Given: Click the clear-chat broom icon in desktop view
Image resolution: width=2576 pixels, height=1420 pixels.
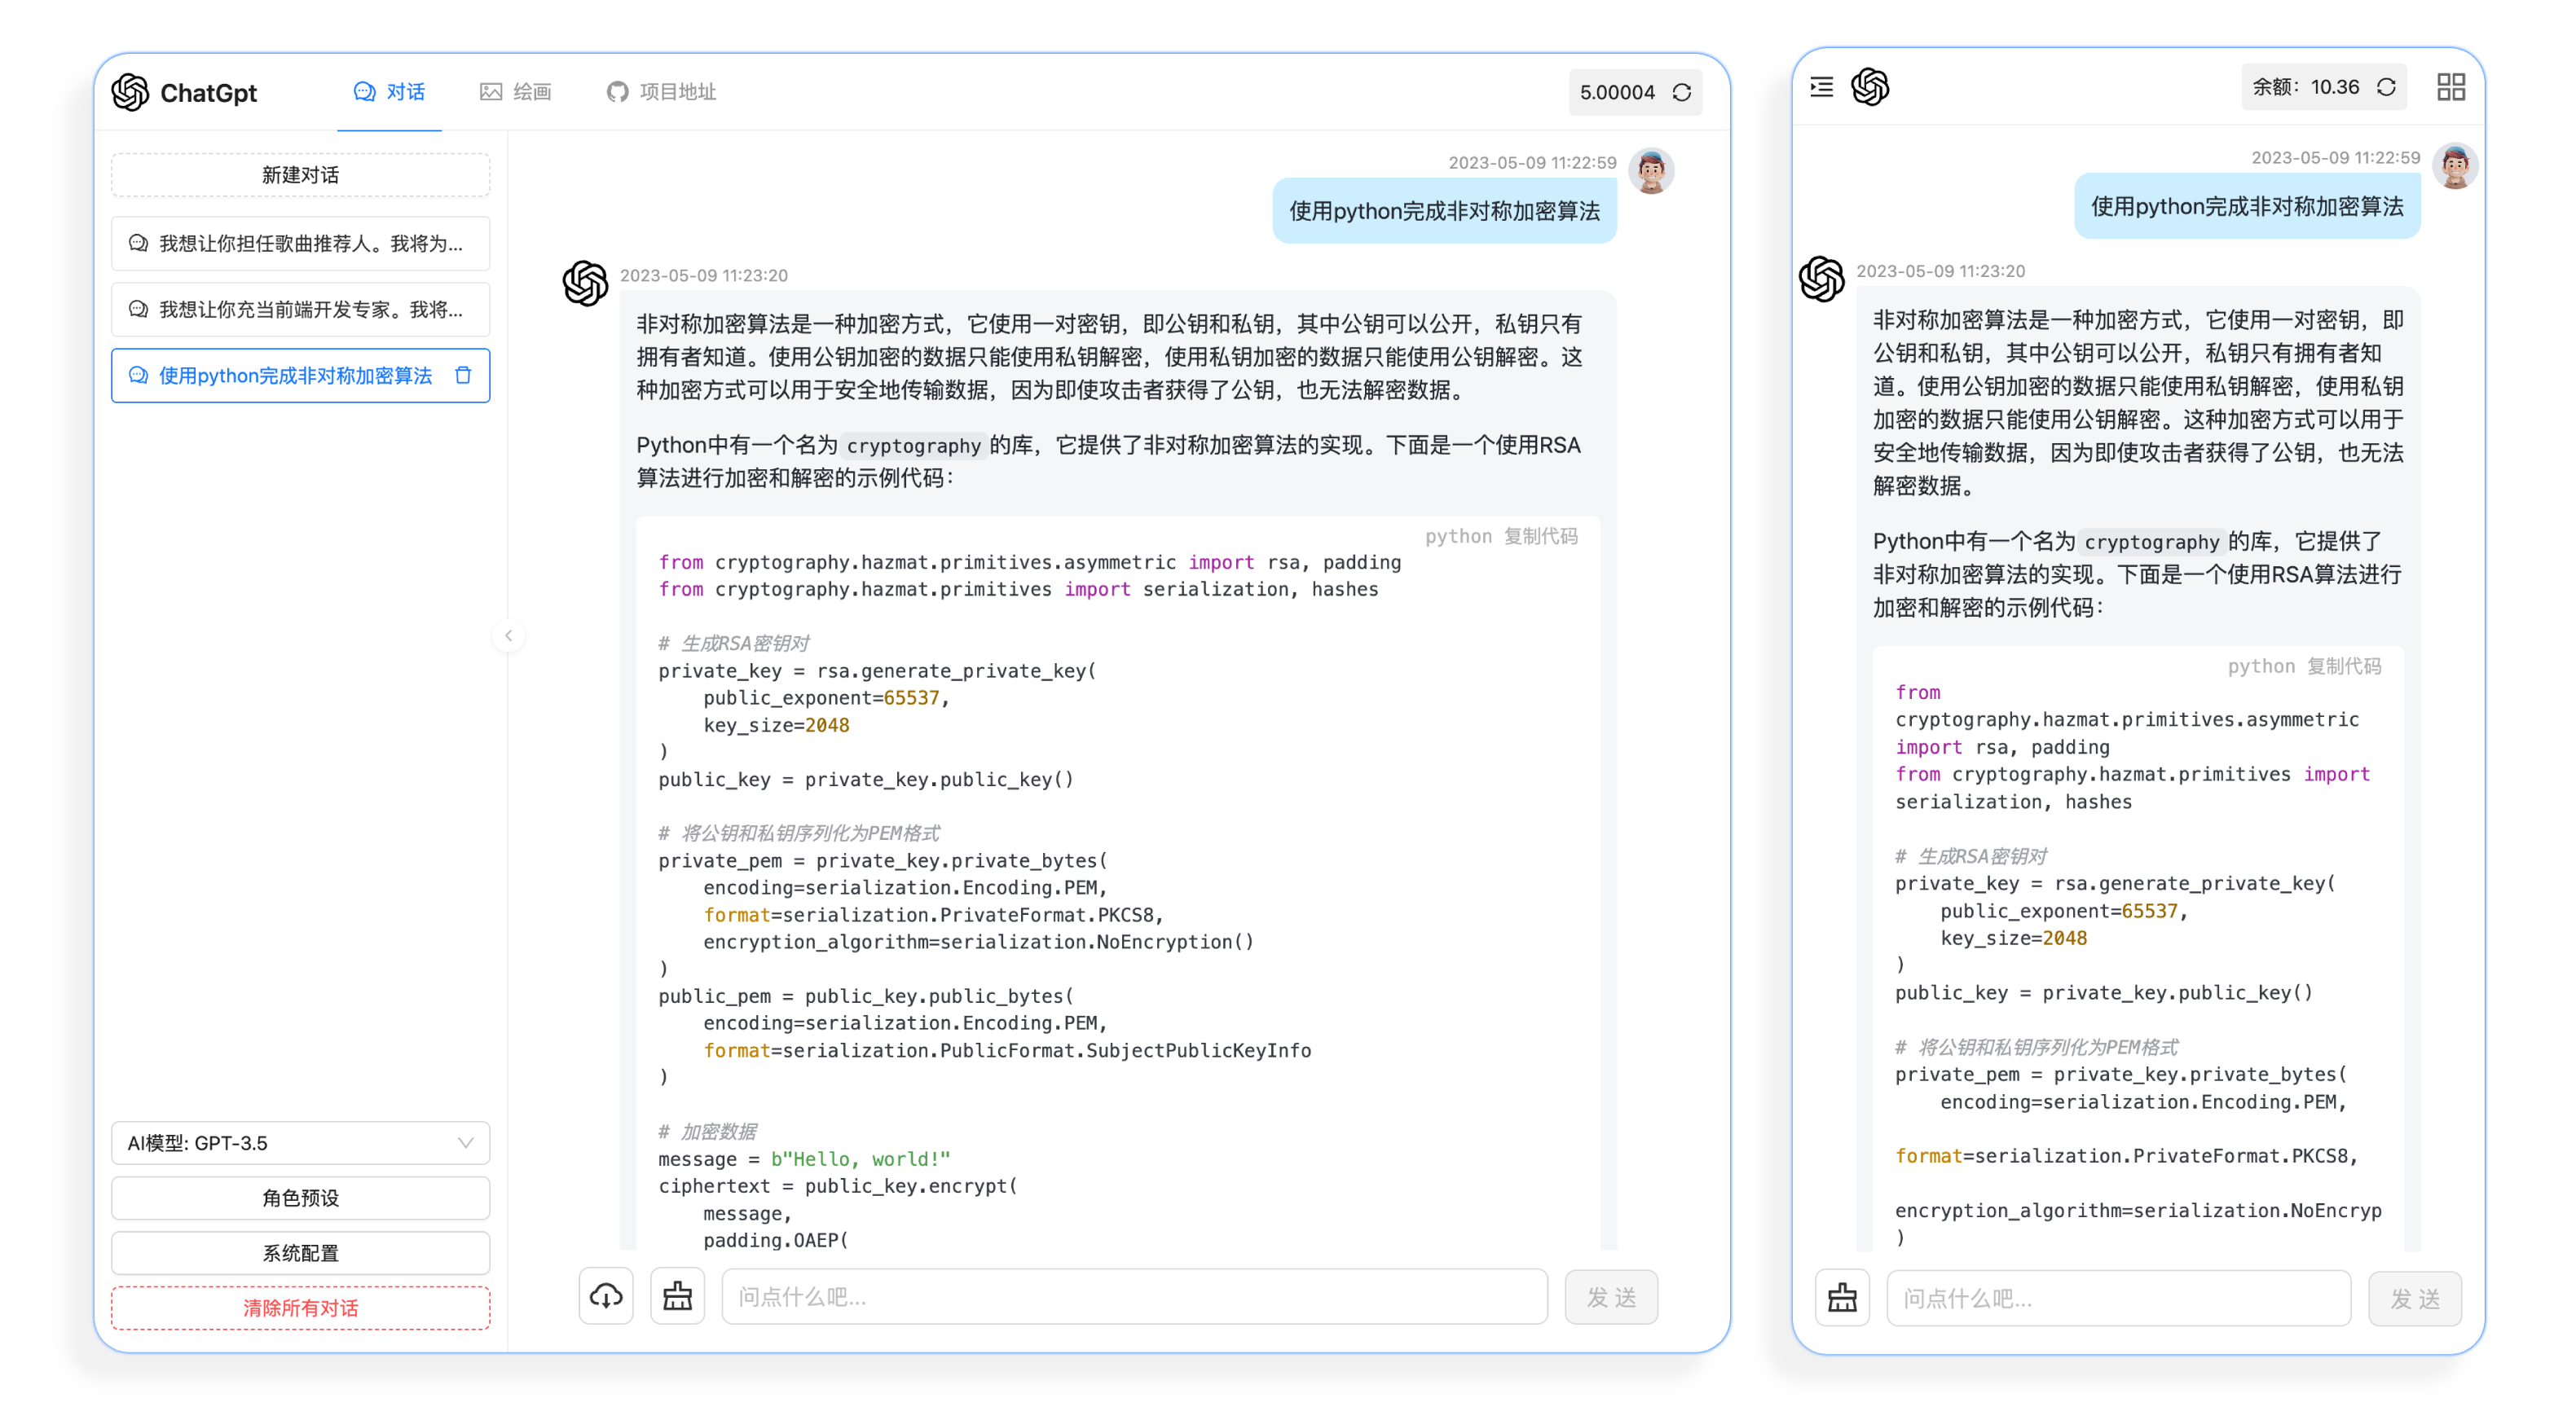Looking at the screenshot, I should 677,1296.
